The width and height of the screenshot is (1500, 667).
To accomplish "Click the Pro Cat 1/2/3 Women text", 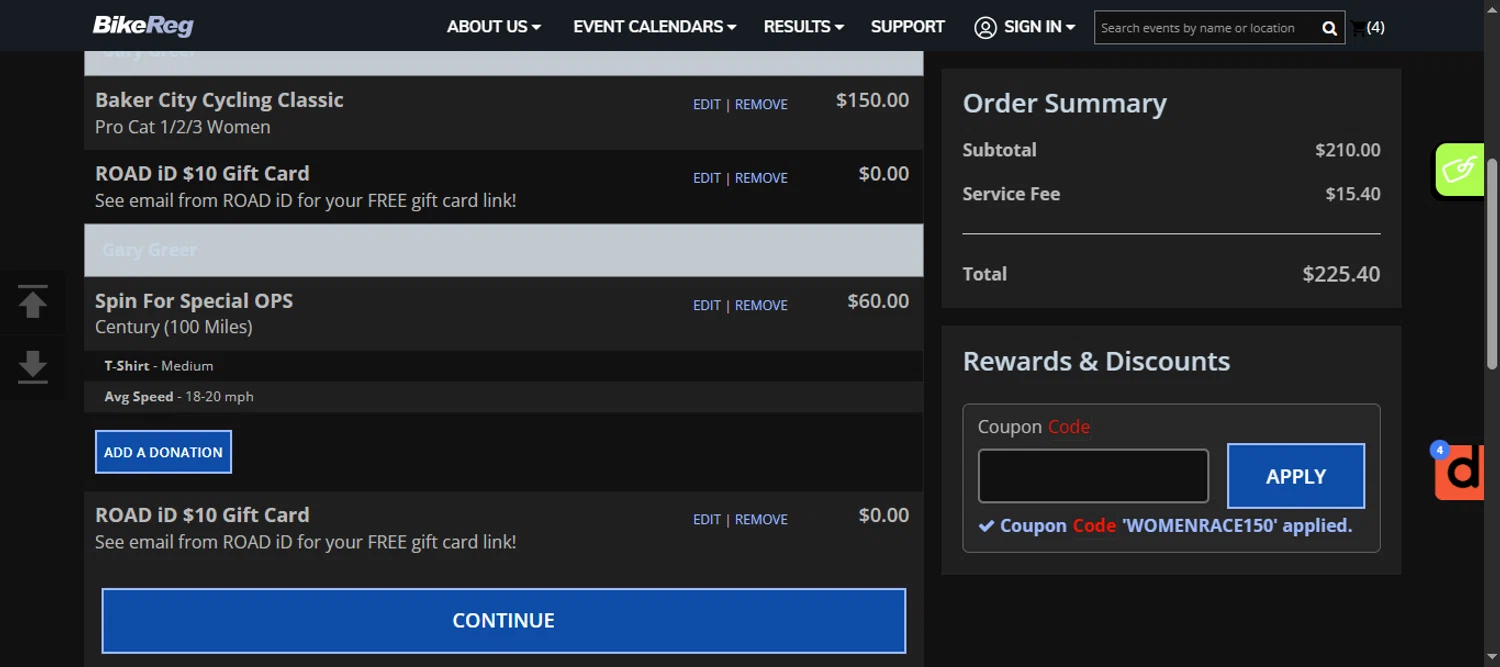I will click(x=183, y=127).
